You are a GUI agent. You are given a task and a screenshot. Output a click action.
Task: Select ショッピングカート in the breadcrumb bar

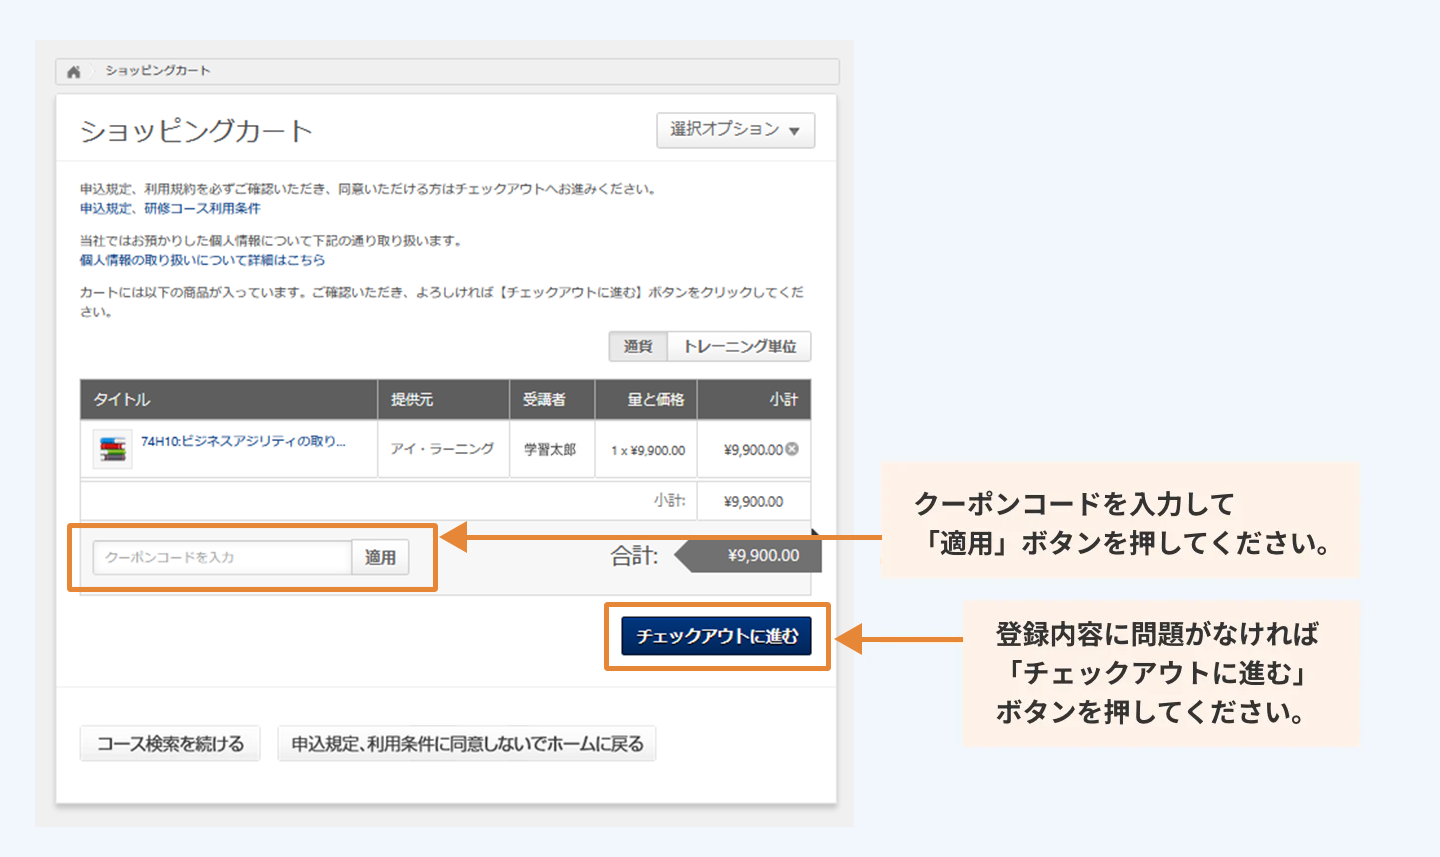coord(158,71)
